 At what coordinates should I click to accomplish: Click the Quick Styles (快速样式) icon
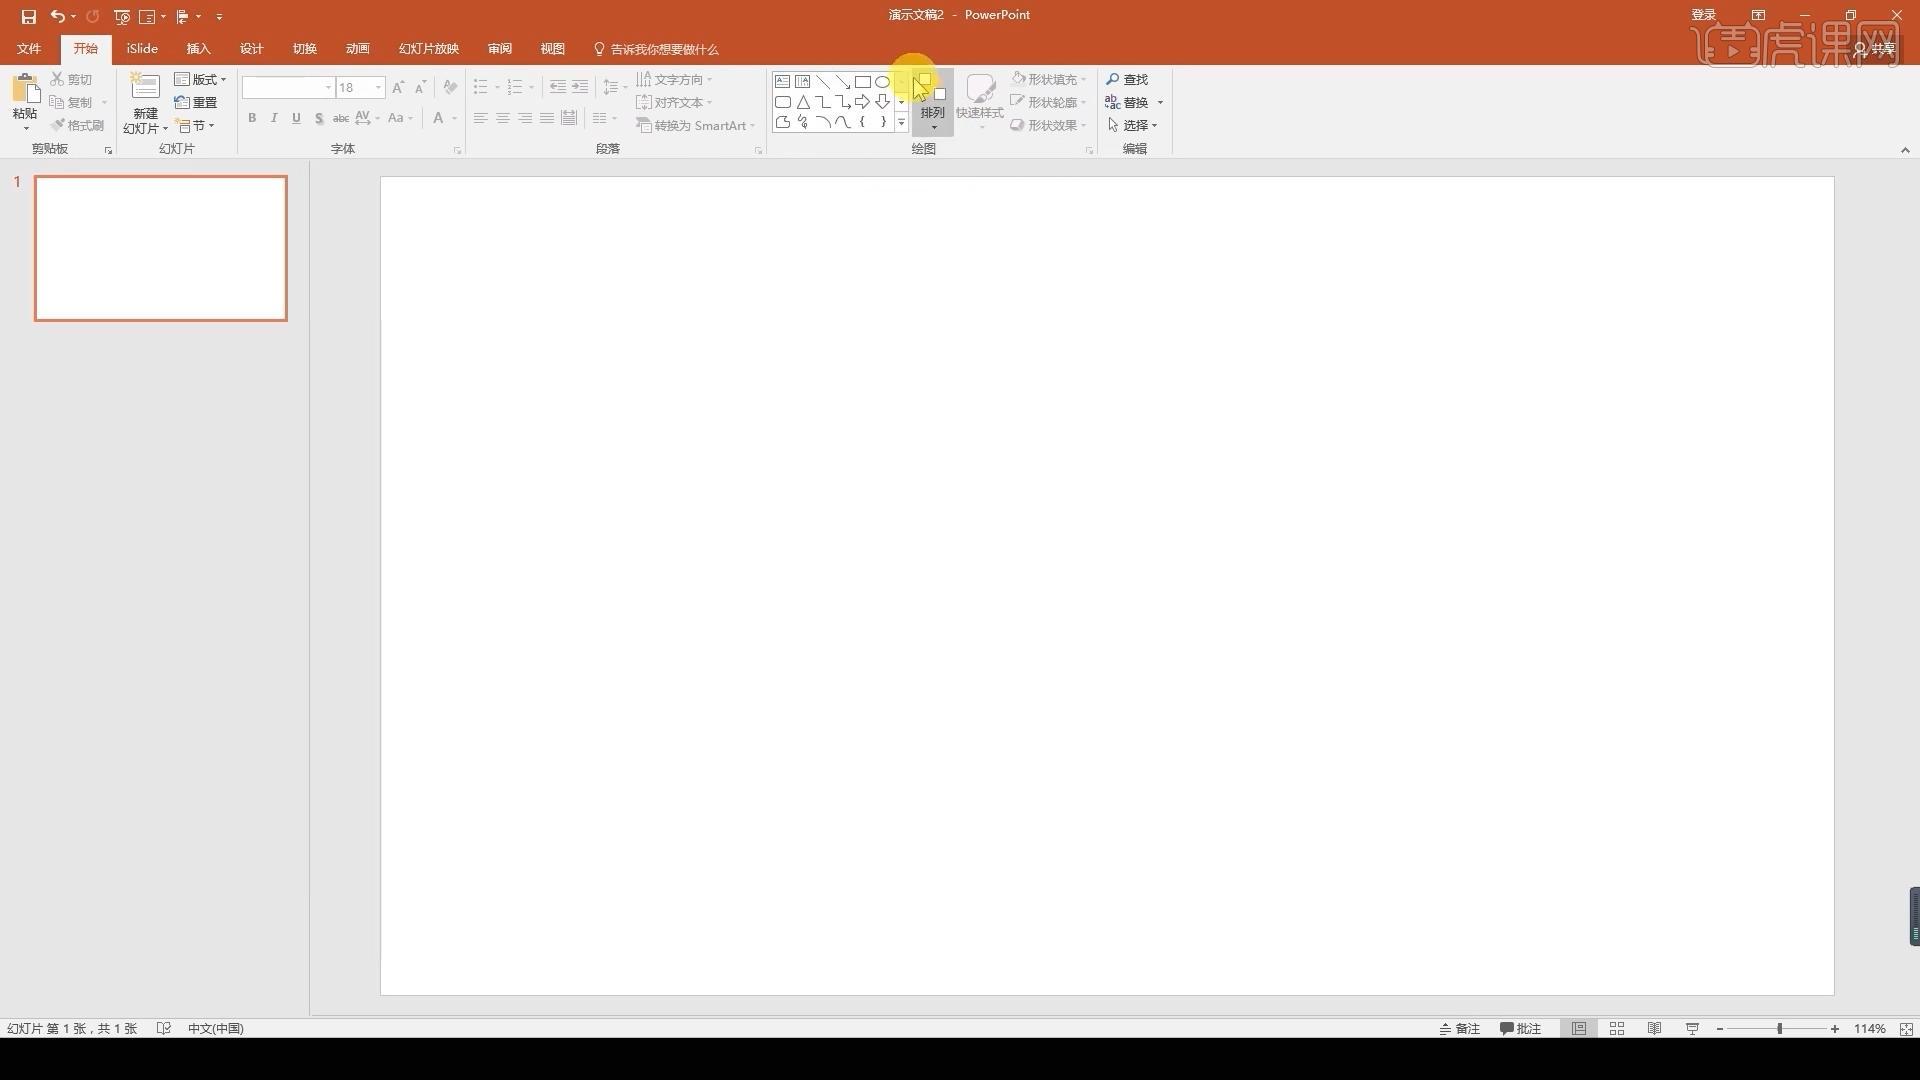pyautogui.click(x=980, y=92)
